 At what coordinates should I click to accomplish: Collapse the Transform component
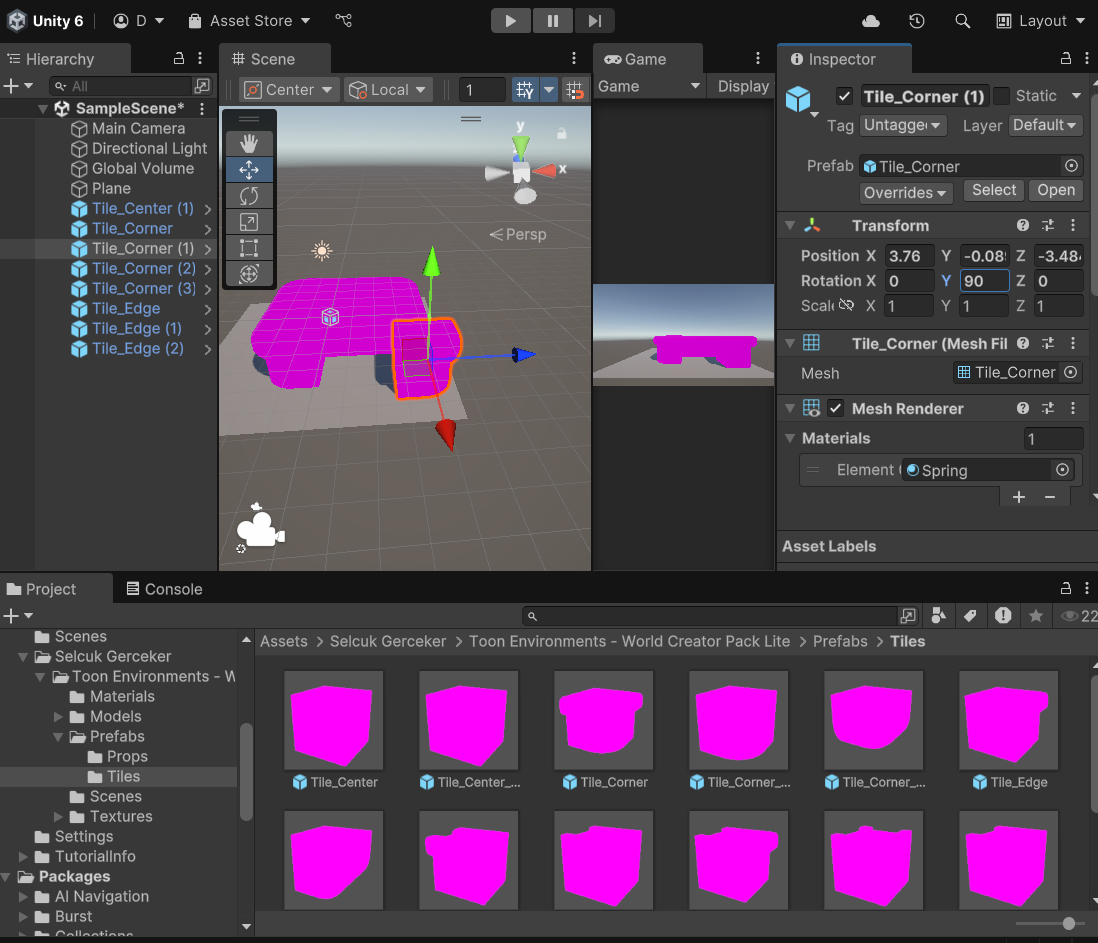point(790,225)
